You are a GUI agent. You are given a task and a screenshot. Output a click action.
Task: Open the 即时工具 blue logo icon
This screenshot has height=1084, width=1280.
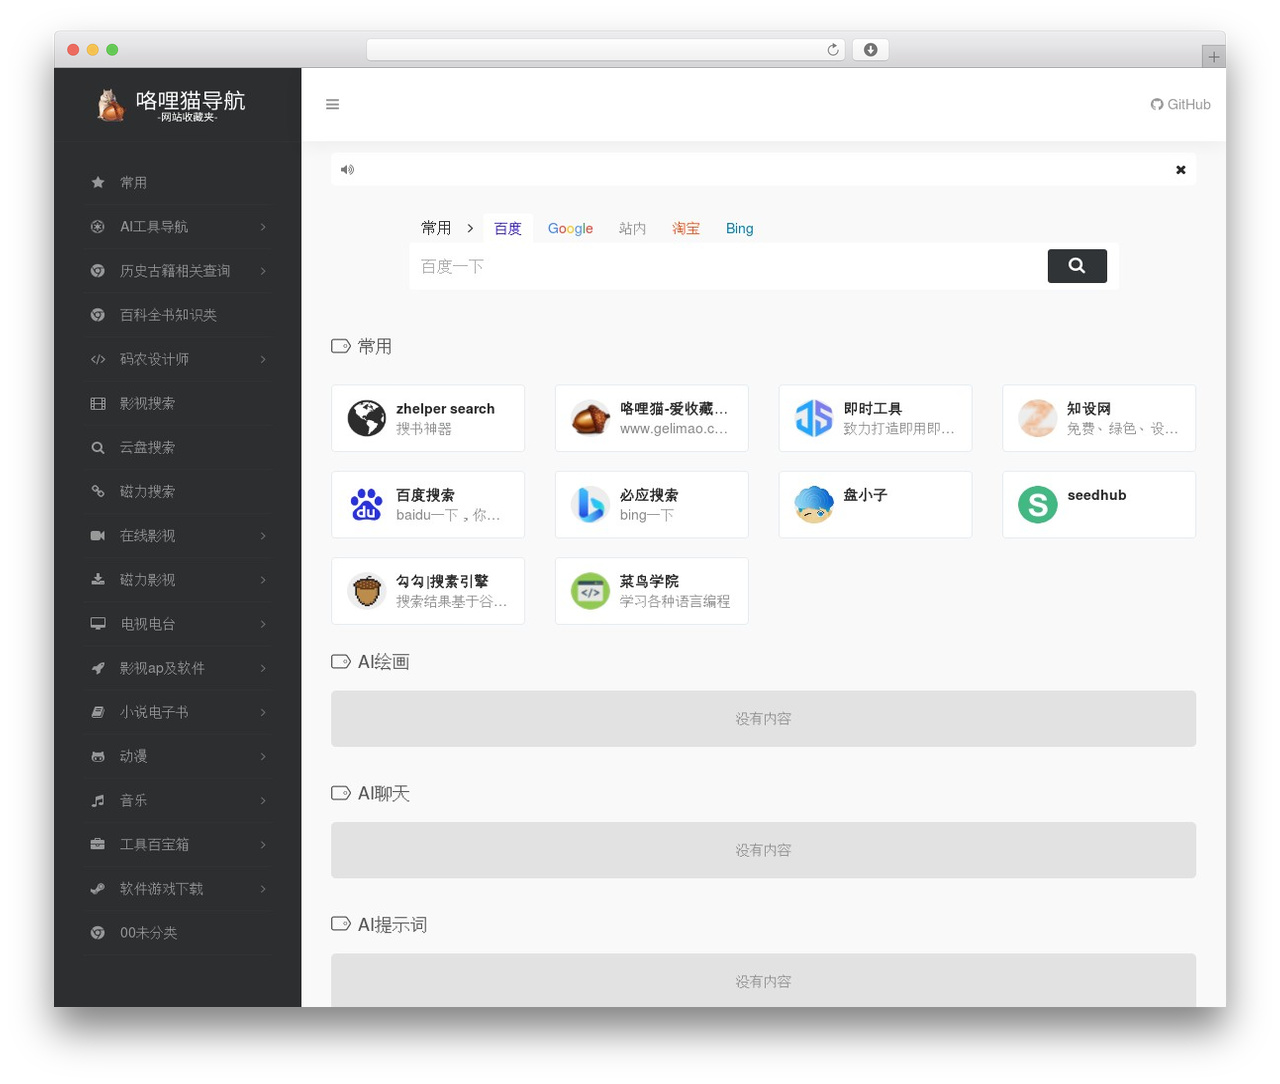(814, 418)
